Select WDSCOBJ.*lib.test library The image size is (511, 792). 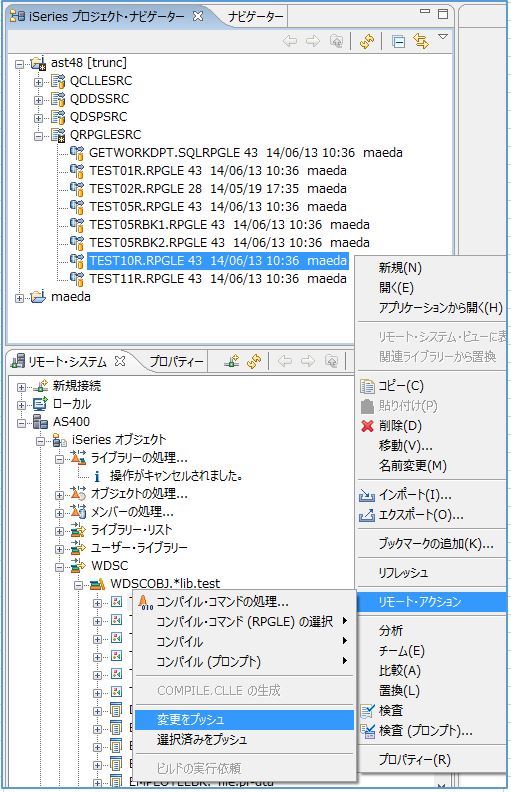[x=165, y=584]
